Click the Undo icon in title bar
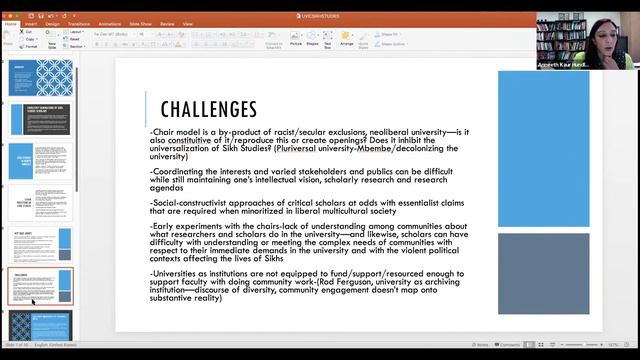The width and height of the screenshot is (640, 360). coord(51,16)
